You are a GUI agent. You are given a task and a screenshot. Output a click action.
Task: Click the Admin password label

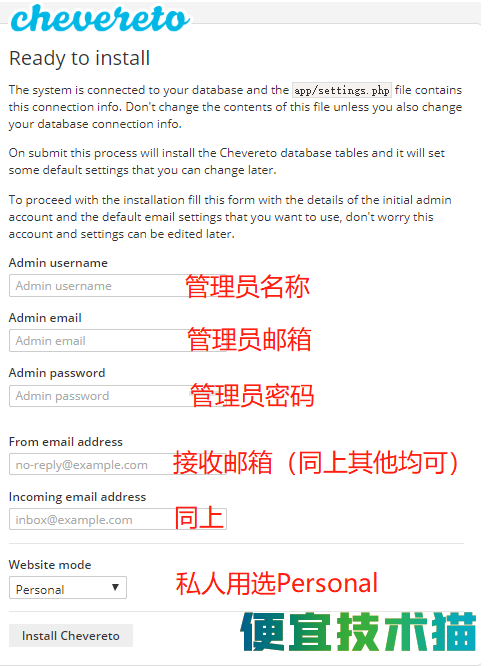(57, 373)
